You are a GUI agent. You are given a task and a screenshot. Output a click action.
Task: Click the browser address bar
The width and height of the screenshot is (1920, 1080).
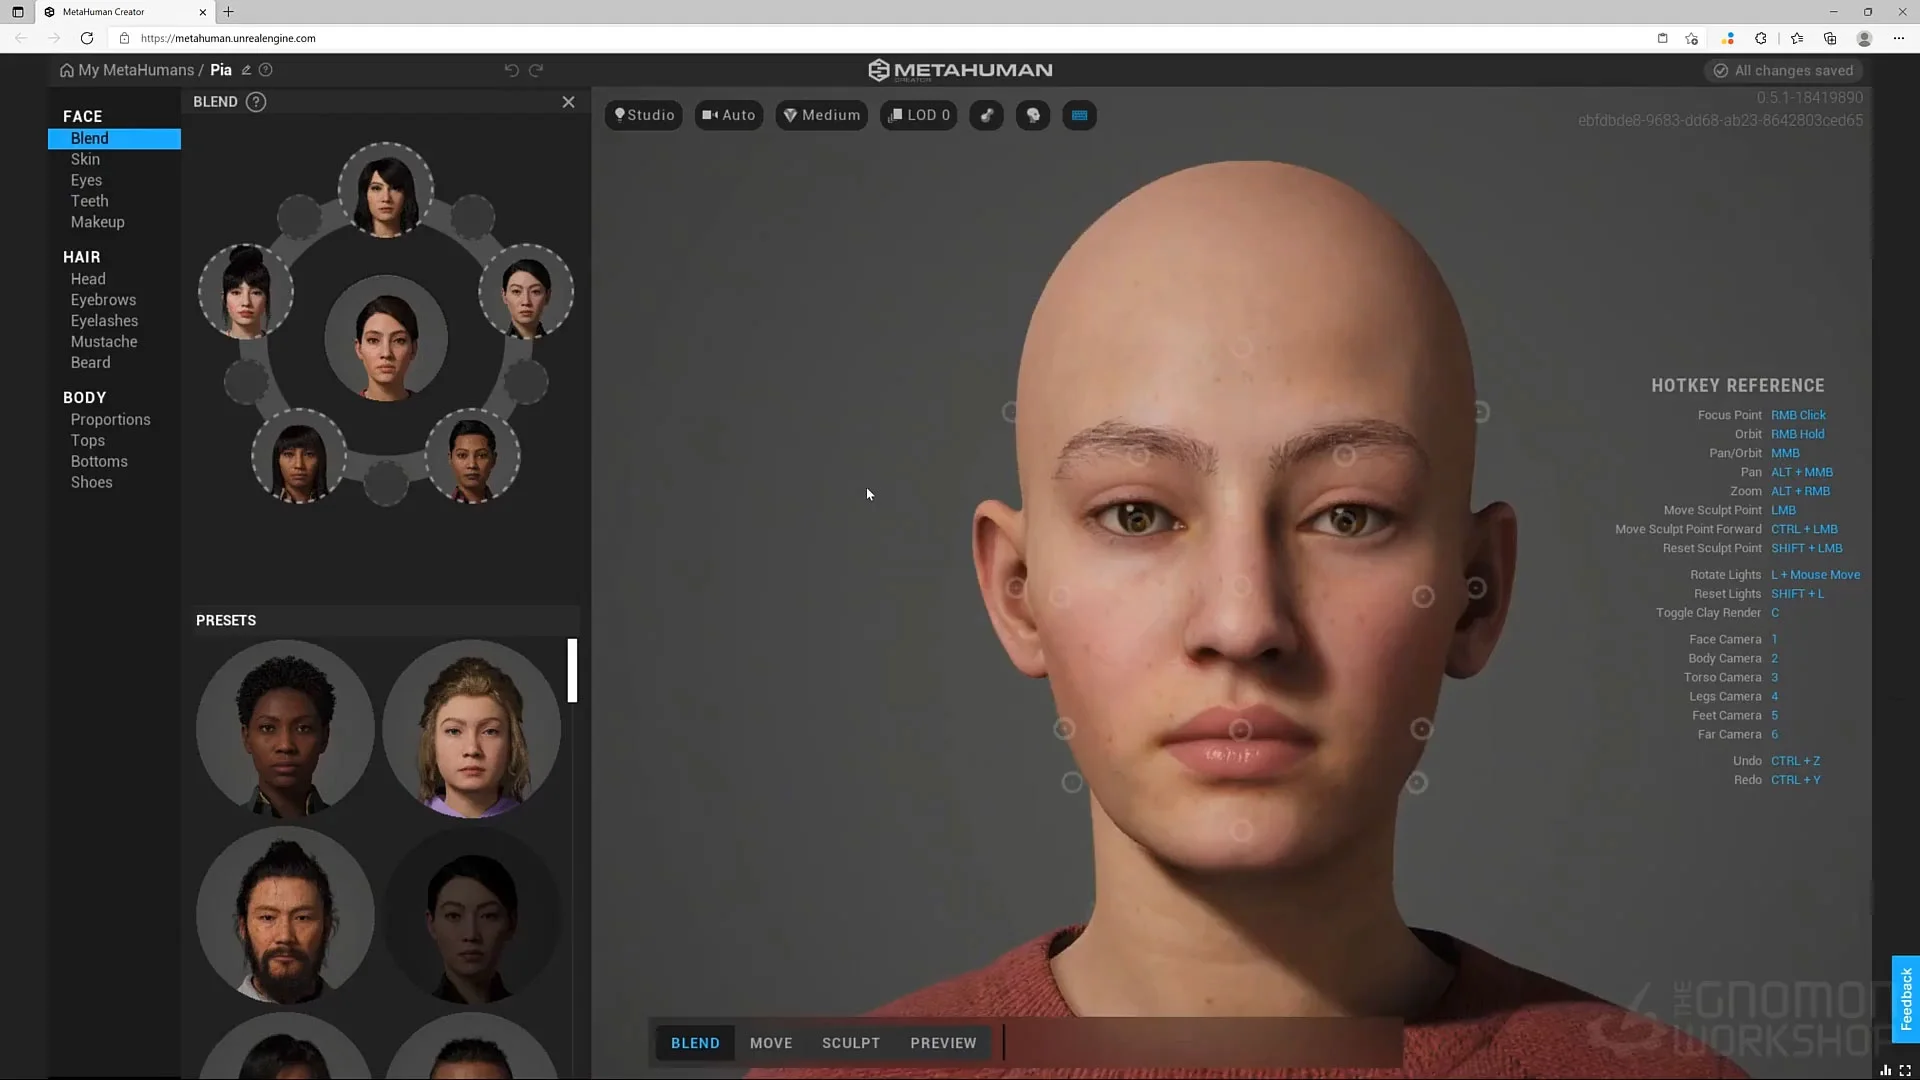[x=880, y=38]
